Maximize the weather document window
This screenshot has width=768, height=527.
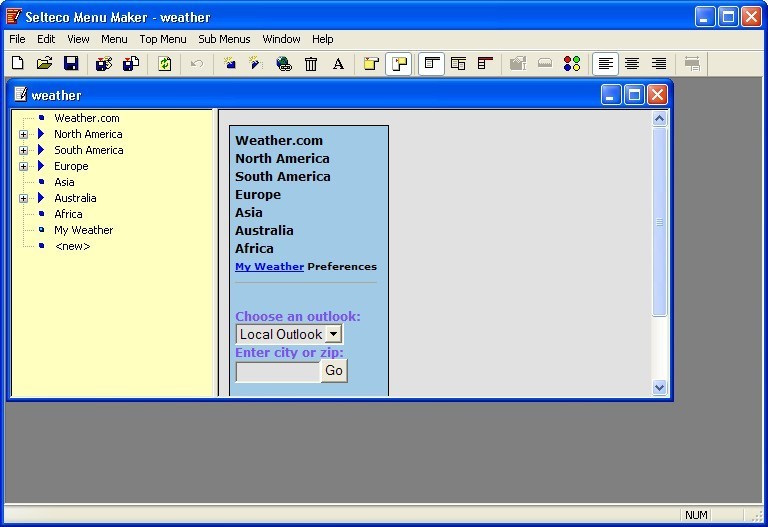pos(634,95)
